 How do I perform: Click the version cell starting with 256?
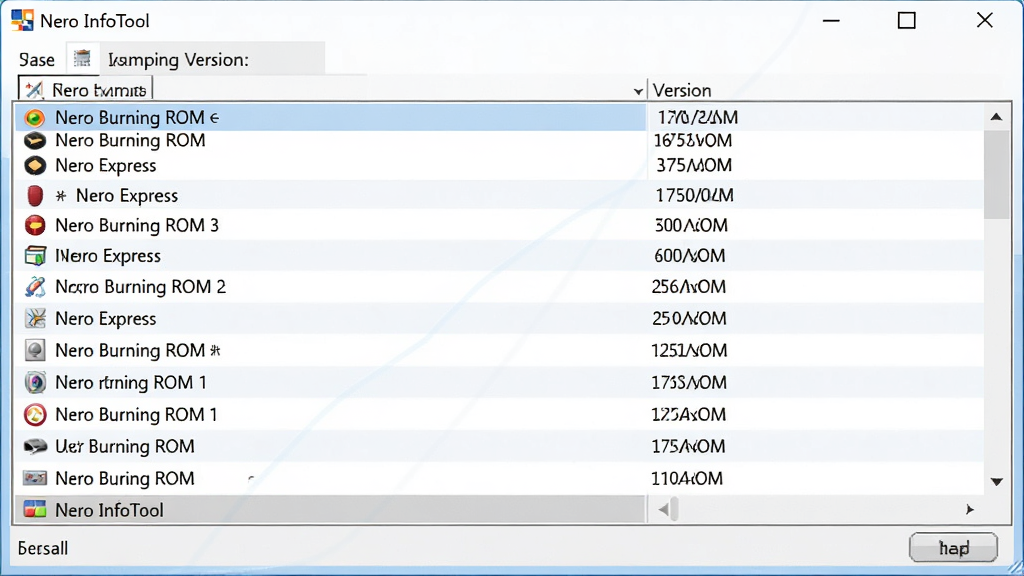tap(688, 287)
